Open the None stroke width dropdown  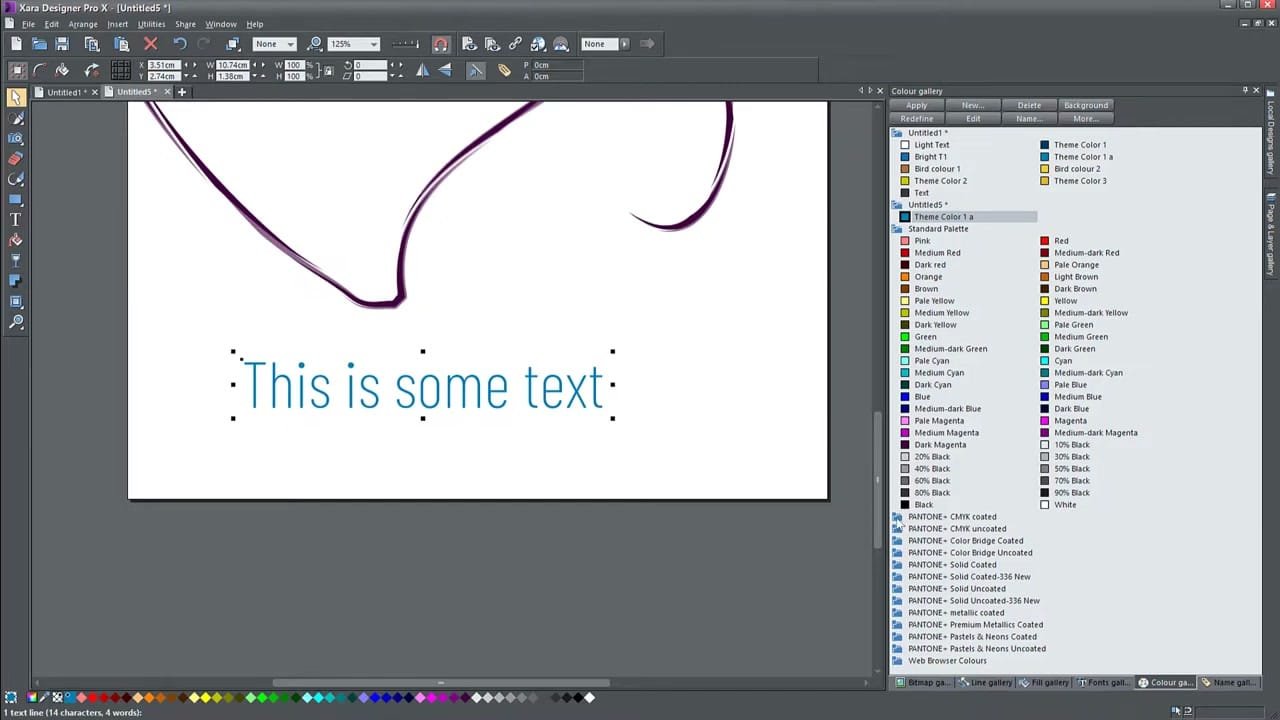288,43
